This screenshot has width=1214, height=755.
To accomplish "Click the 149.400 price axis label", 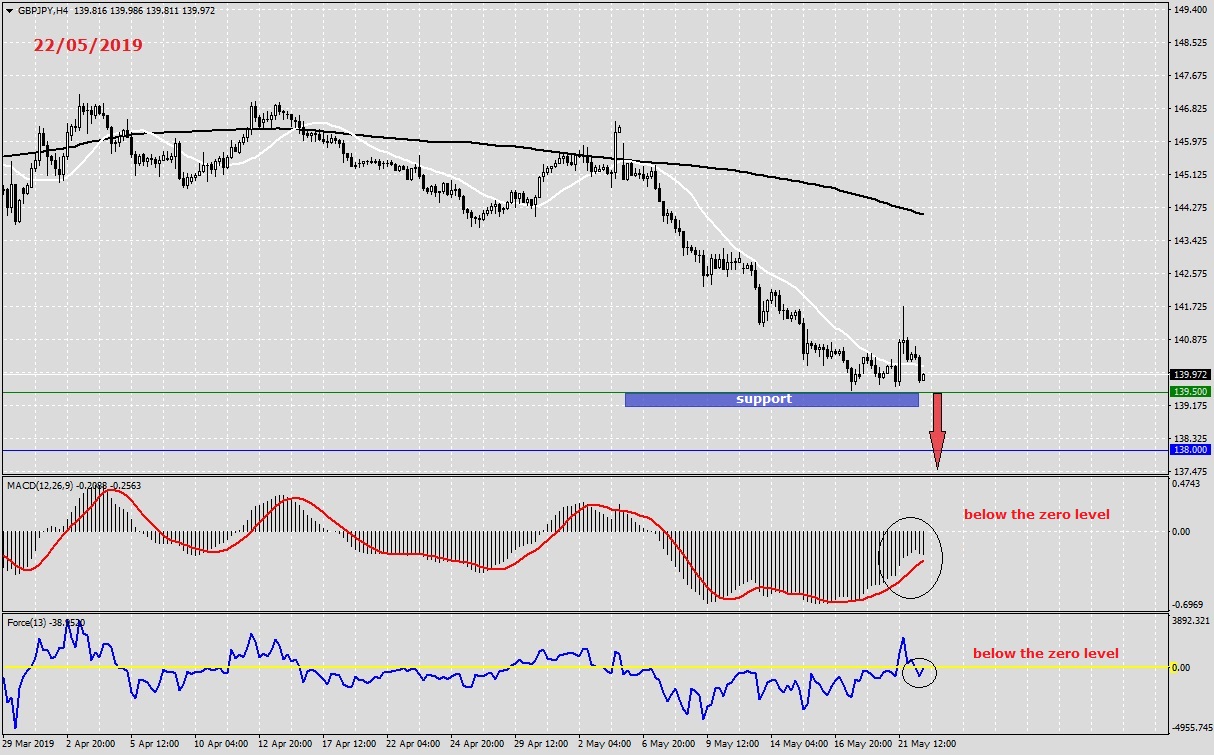I will [1189, 9].
